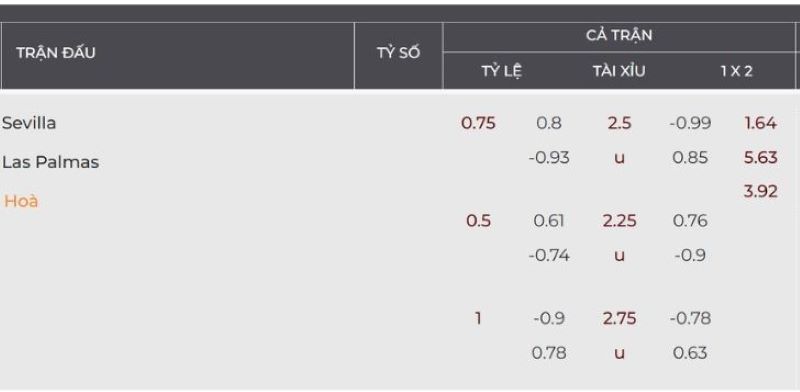Pick over 2.5 odds -0.99
Viewport: 800px width, 392px height.
[690, 123]
